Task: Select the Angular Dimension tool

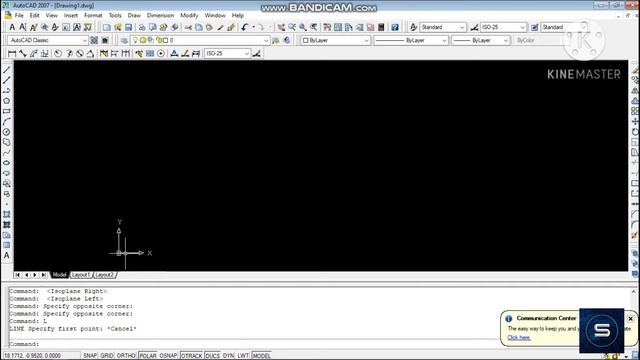Action: pos(90,53)
